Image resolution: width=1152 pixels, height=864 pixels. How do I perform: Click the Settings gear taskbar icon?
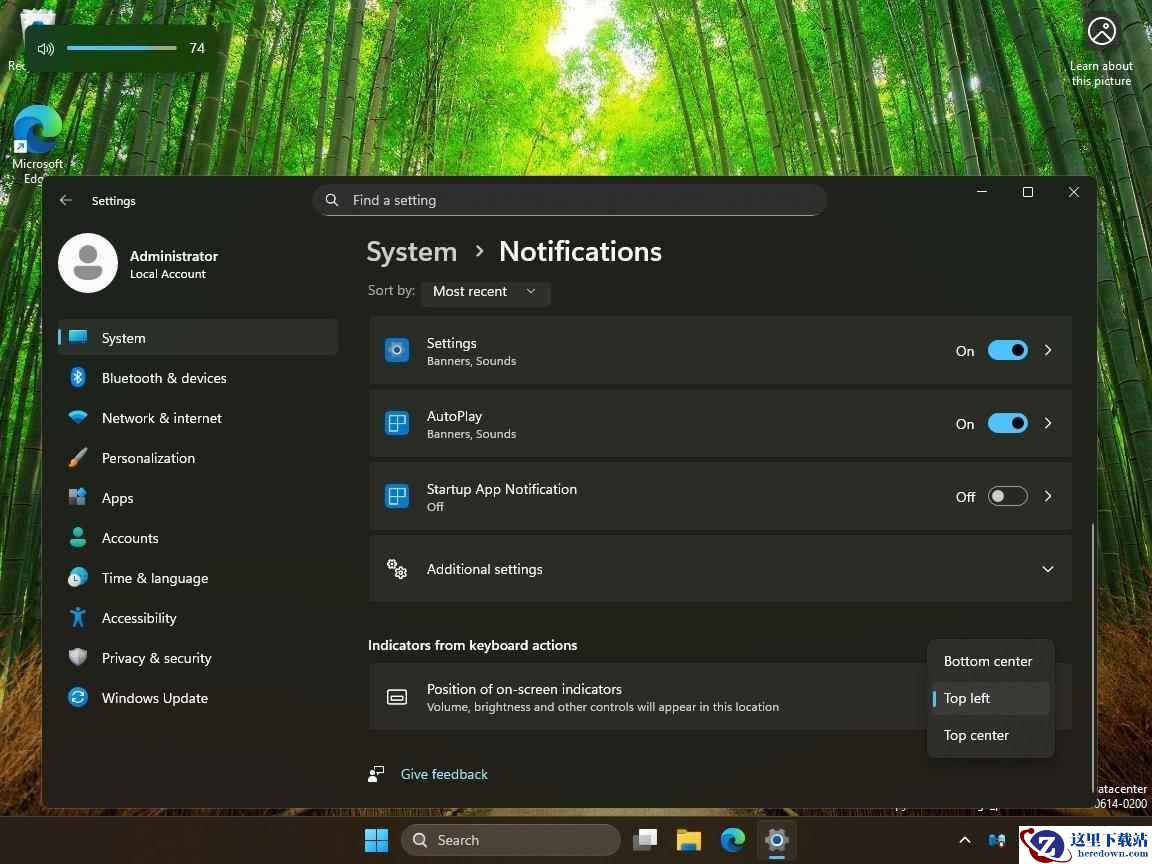[776, 840]
